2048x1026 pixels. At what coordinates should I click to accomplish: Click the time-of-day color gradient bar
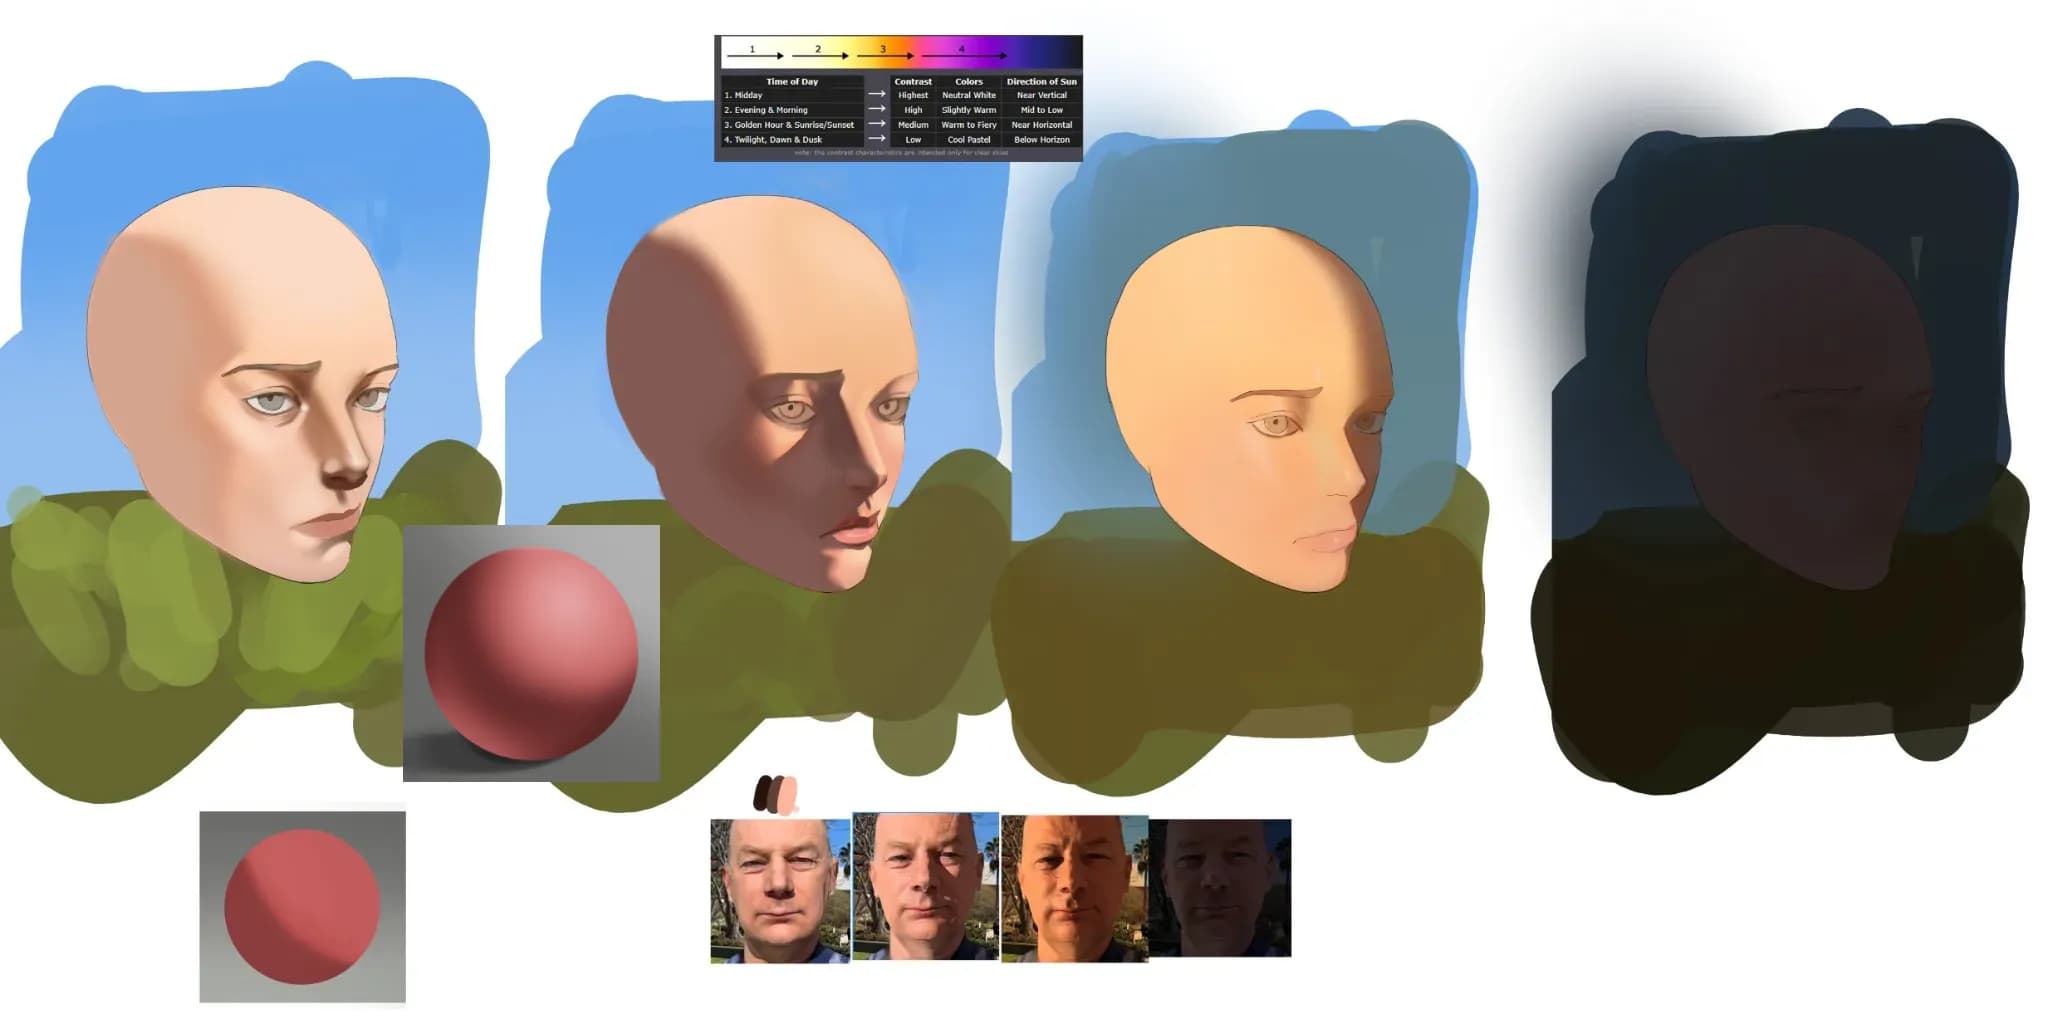point(900,50)
